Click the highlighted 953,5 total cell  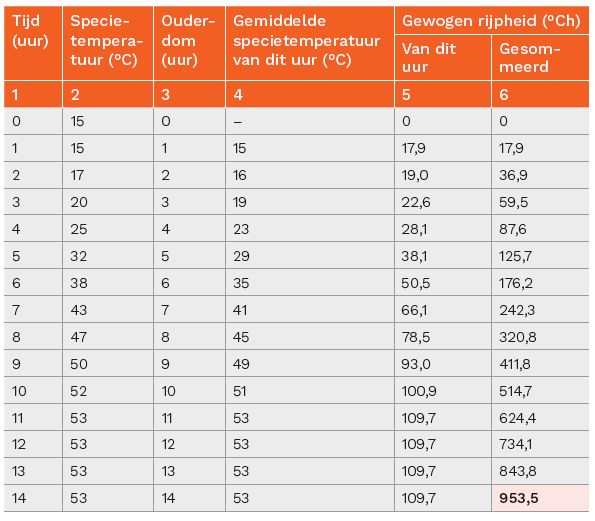tap(540, 498)
